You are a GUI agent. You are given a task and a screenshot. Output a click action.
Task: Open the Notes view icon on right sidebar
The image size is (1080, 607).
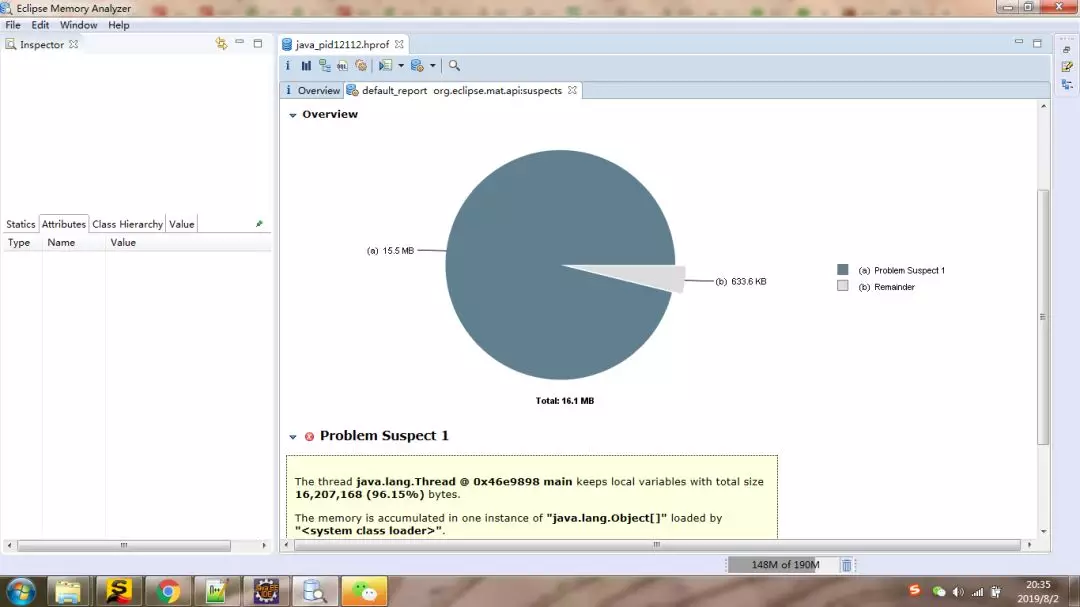point(1067,67)
